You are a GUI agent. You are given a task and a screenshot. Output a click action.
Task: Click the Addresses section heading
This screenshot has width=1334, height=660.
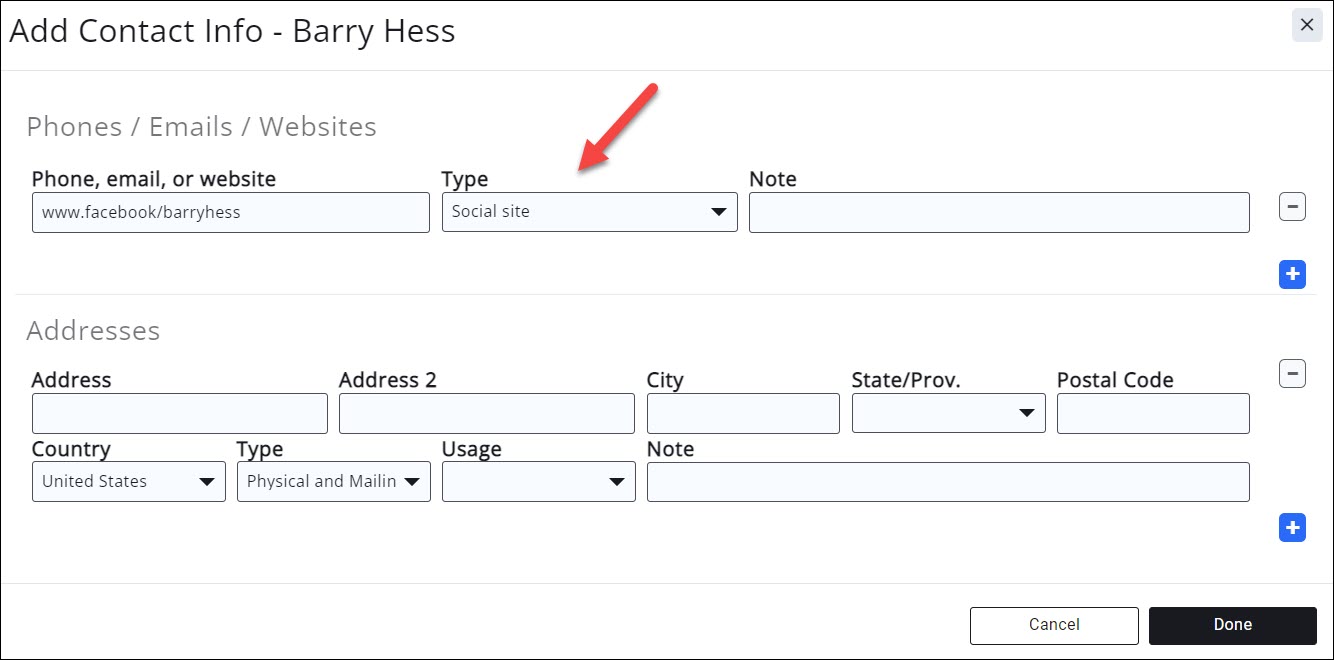93,331
